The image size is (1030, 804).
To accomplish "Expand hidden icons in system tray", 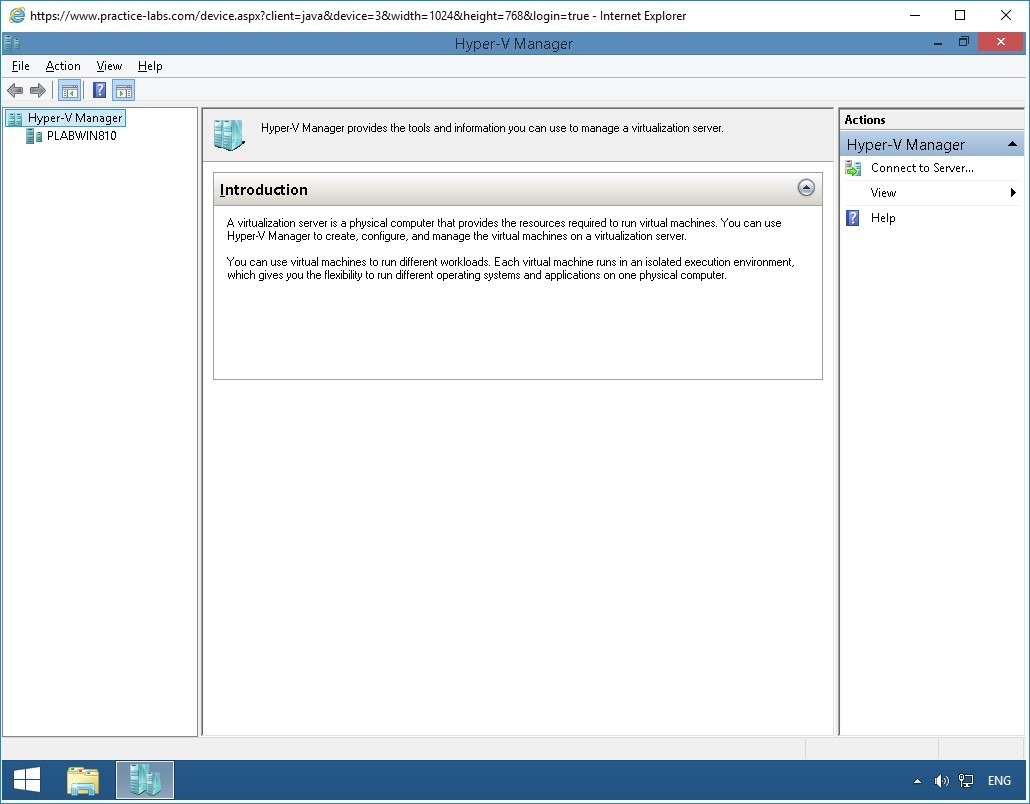I will [x=916, y=781].
